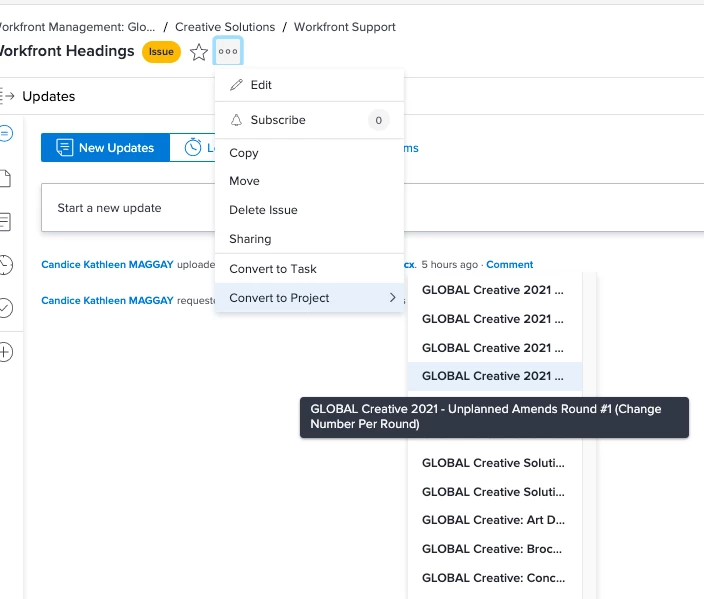Select second GLOBAL Creative Soluti... template
The width and height of the screenshot is (704, 599).
[x=495, y=492]
